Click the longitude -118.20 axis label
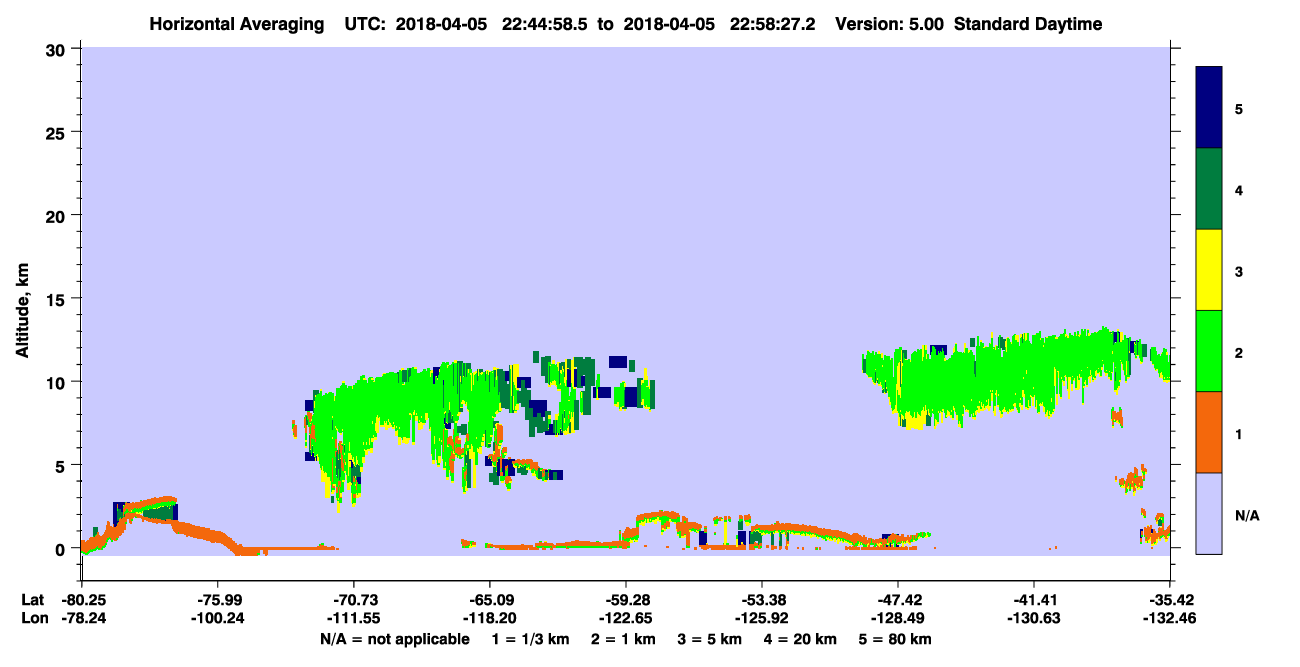Image resolution: width=1300 pixels, height=667 pixels. coord(489,618)
